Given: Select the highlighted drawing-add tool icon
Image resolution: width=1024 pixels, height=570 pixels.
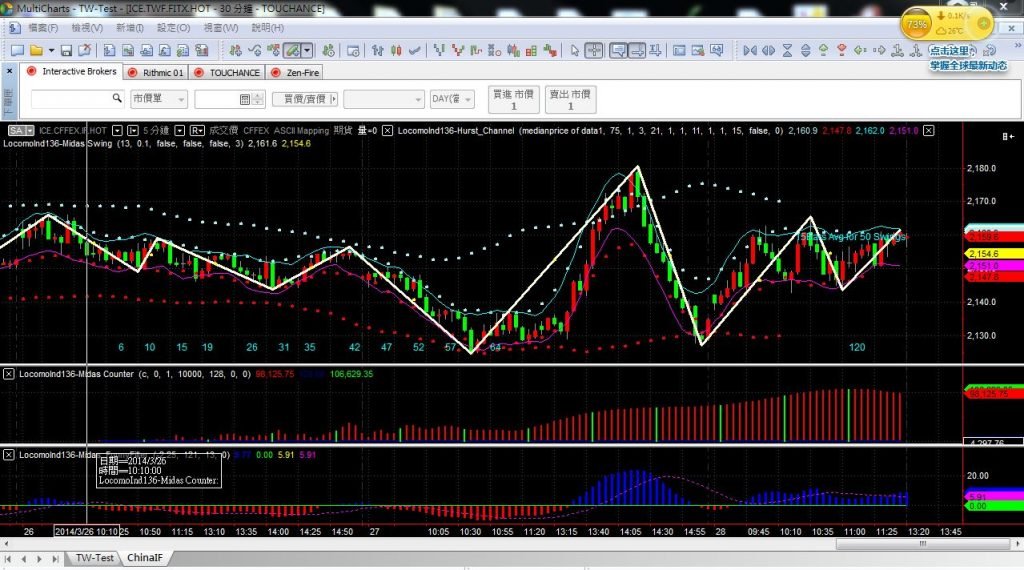Looking at the screenshot, I should [292, 50].
